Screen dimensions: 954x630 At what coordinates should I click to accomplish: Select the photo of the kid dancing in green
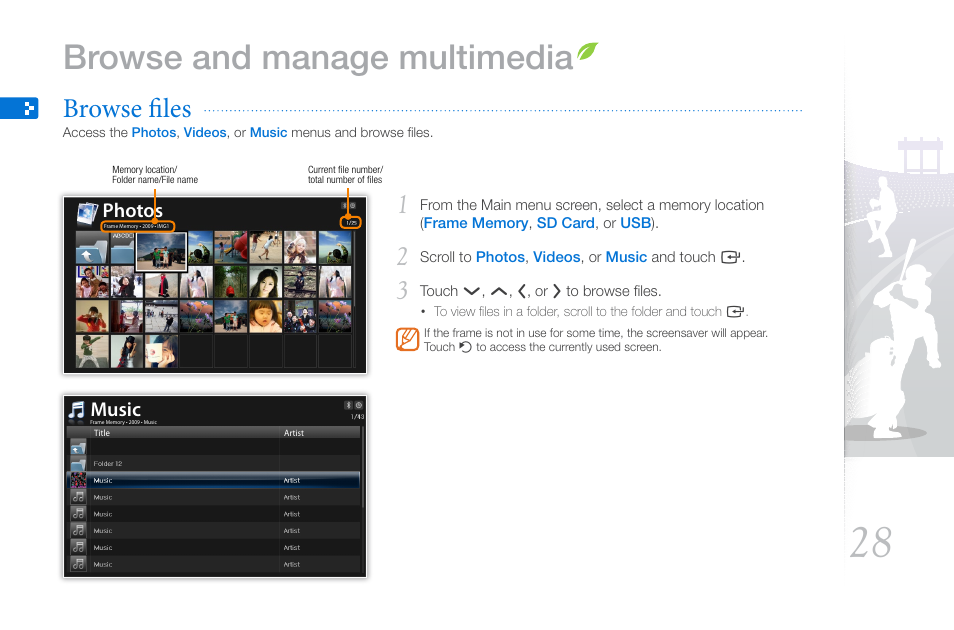tap(92, 351)
